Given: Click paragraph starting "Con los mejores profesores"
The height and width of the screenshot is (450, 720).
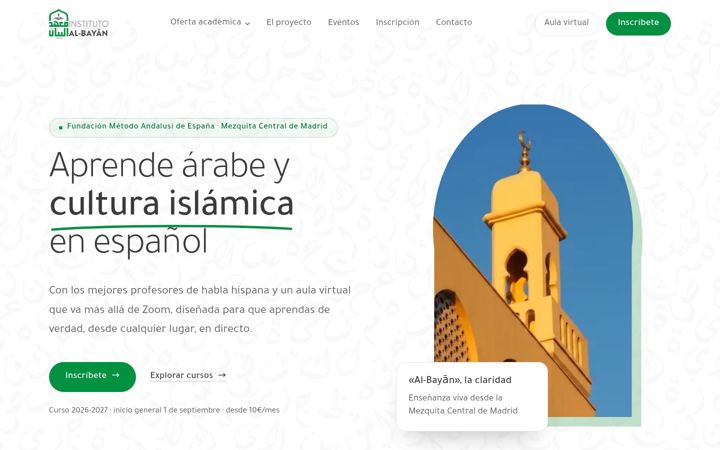Looking at the screenshot, I should 200,309.
